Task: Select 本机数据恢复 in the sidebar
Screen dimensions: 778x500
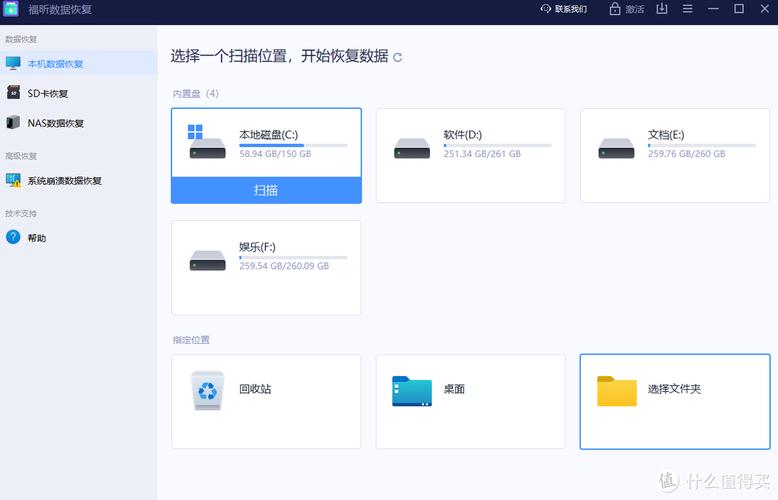Action: point(78,63)
